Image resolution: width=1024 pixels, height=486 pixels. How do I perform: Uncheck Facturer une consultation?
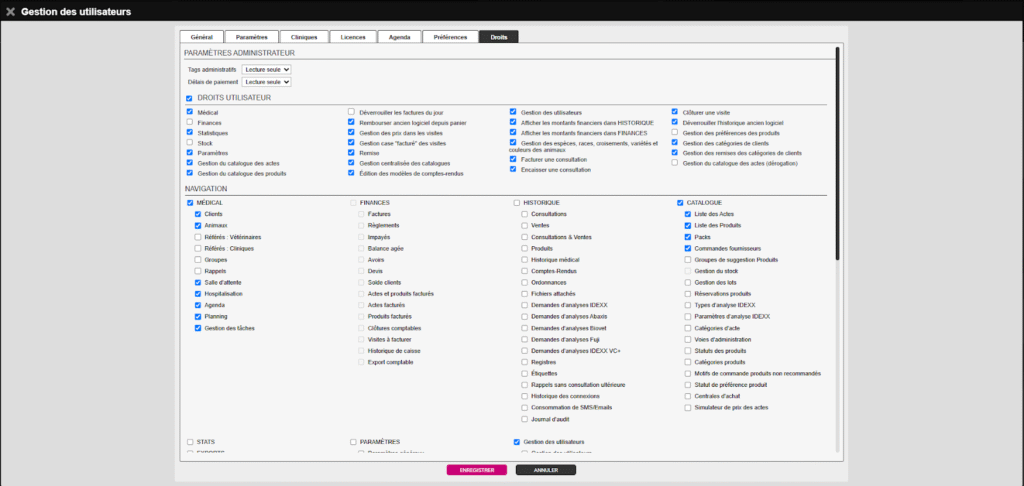click(x=513, y=159)
